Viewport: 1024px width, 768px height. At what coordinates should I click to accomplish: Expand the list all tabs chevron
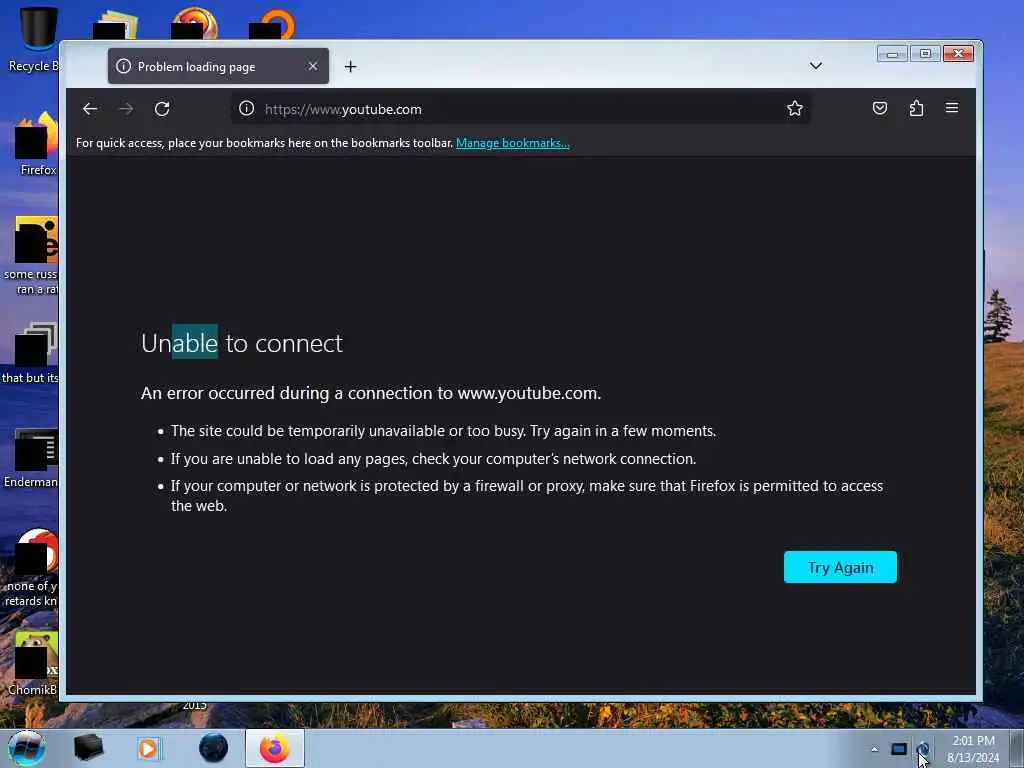(x=816, y=65)
